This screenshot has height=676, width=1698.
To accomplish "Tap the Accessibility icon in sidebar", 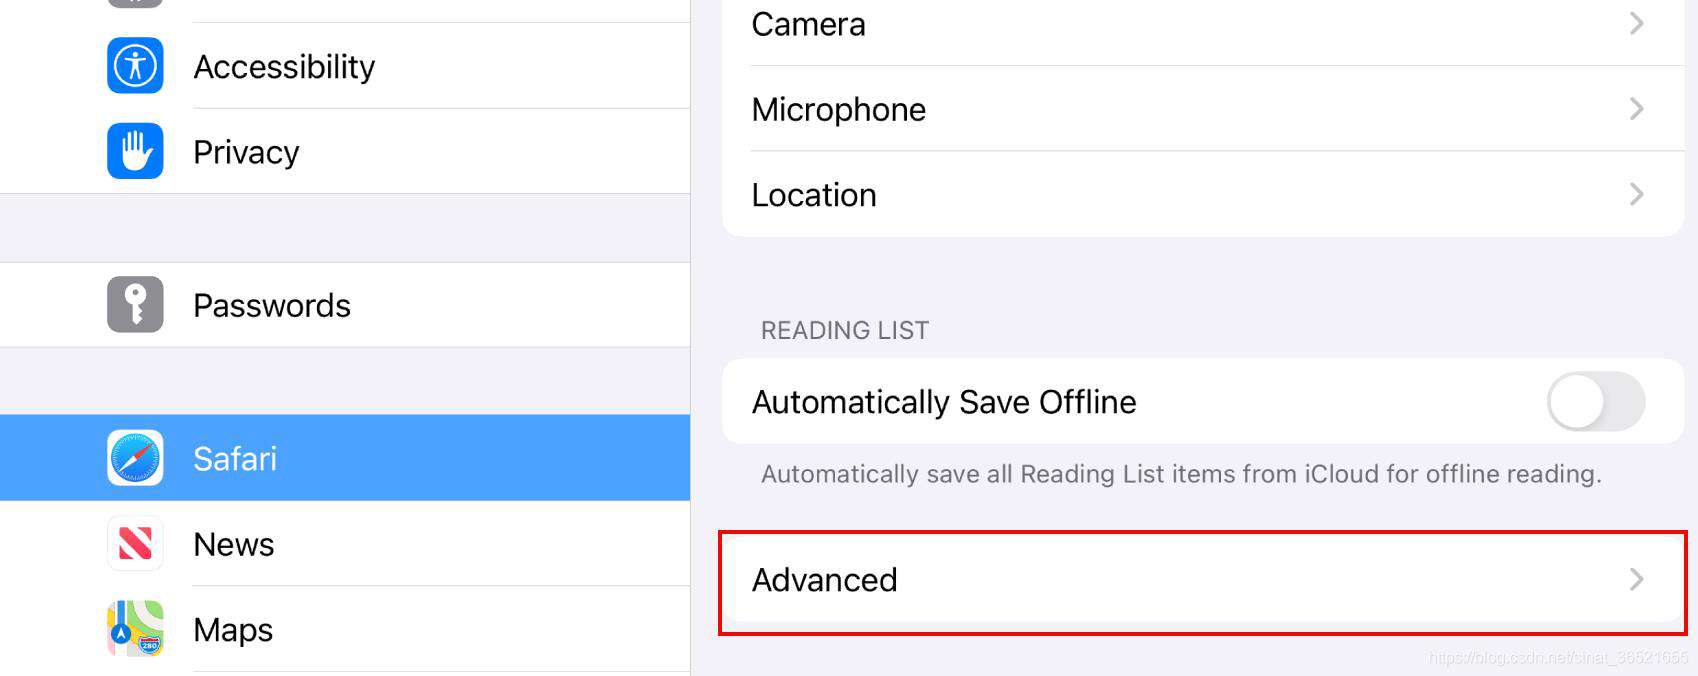I will pyautogui.click(x=135, y=66).
